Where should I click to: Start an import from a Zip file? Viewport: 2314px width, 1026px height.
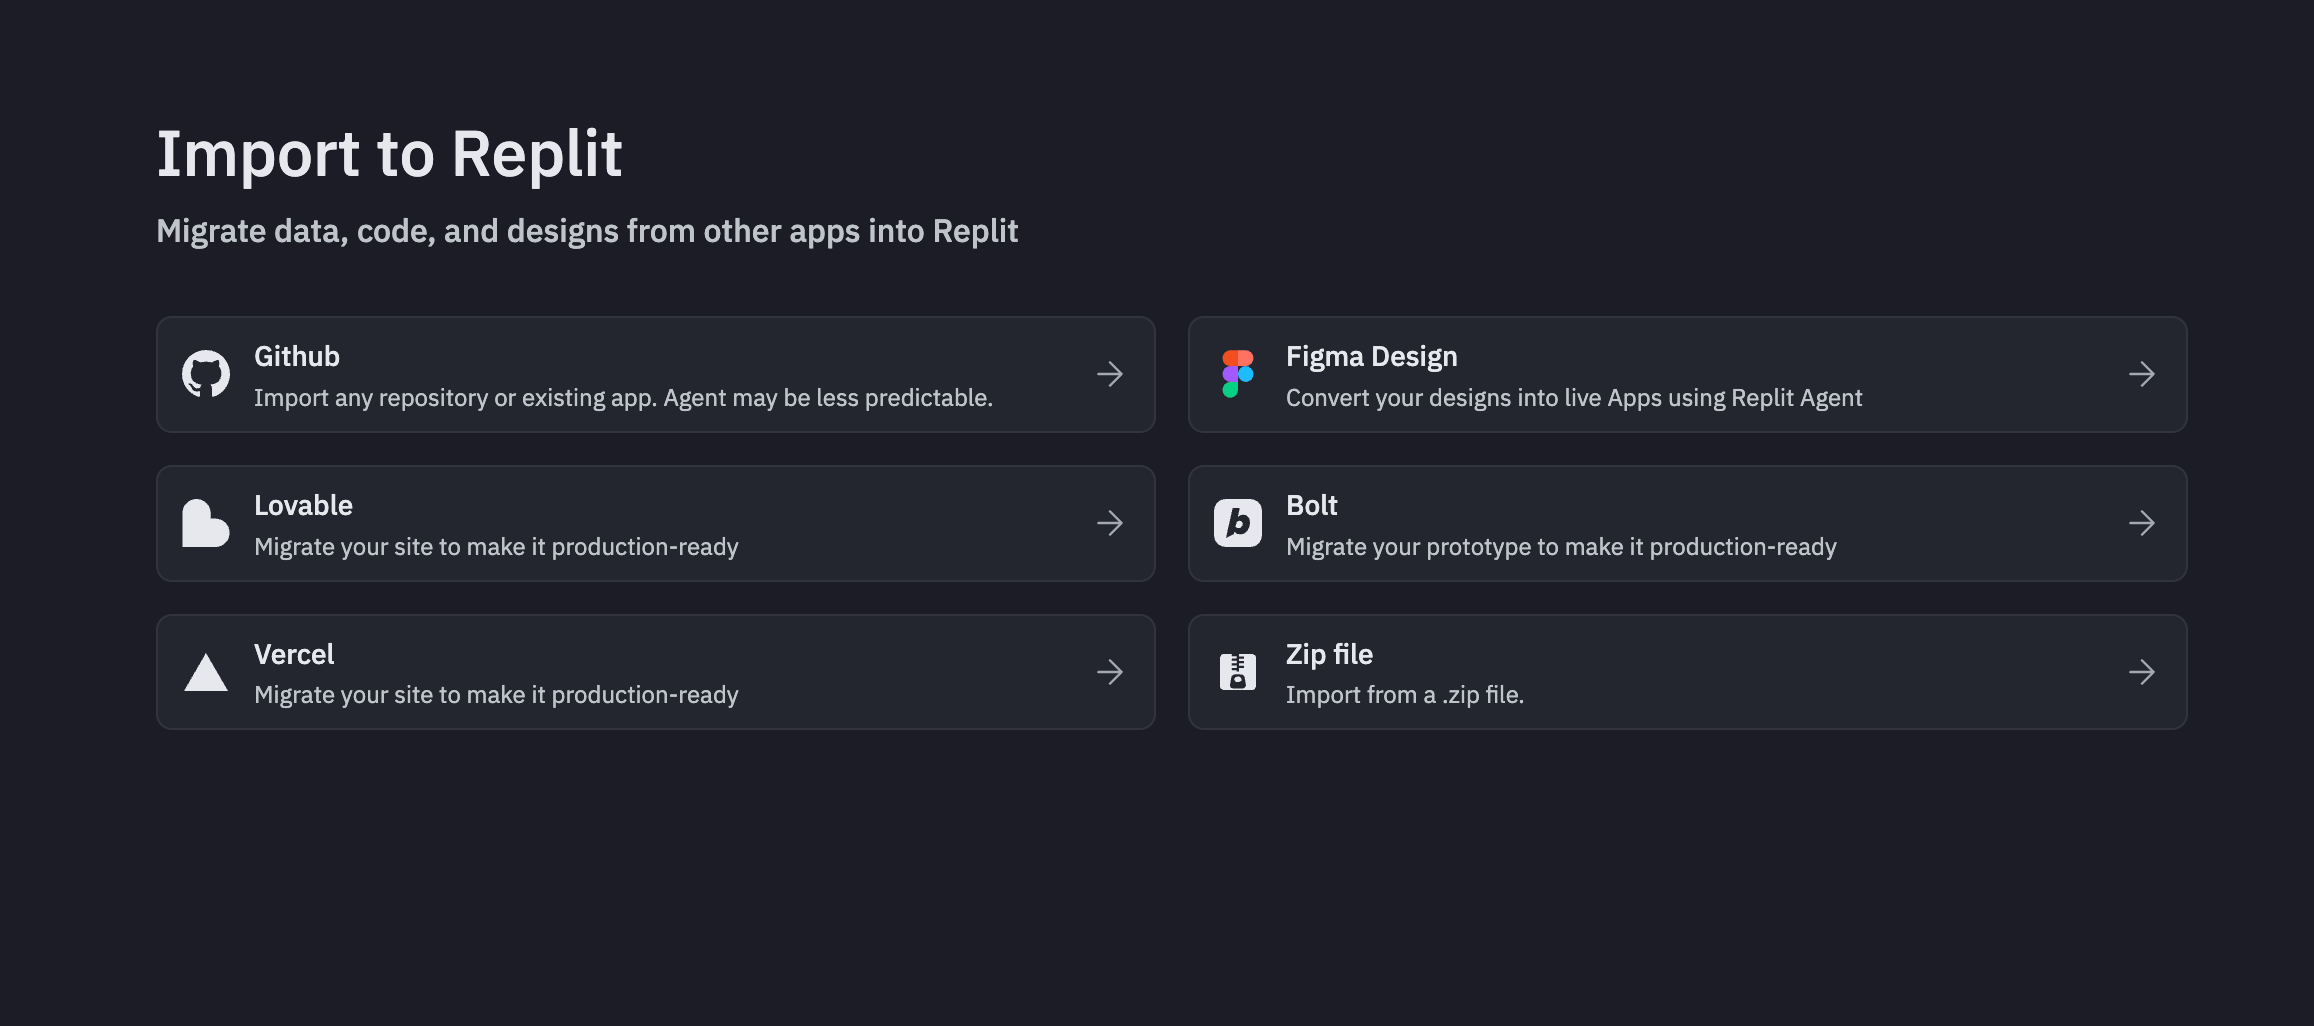(1688, 671)
